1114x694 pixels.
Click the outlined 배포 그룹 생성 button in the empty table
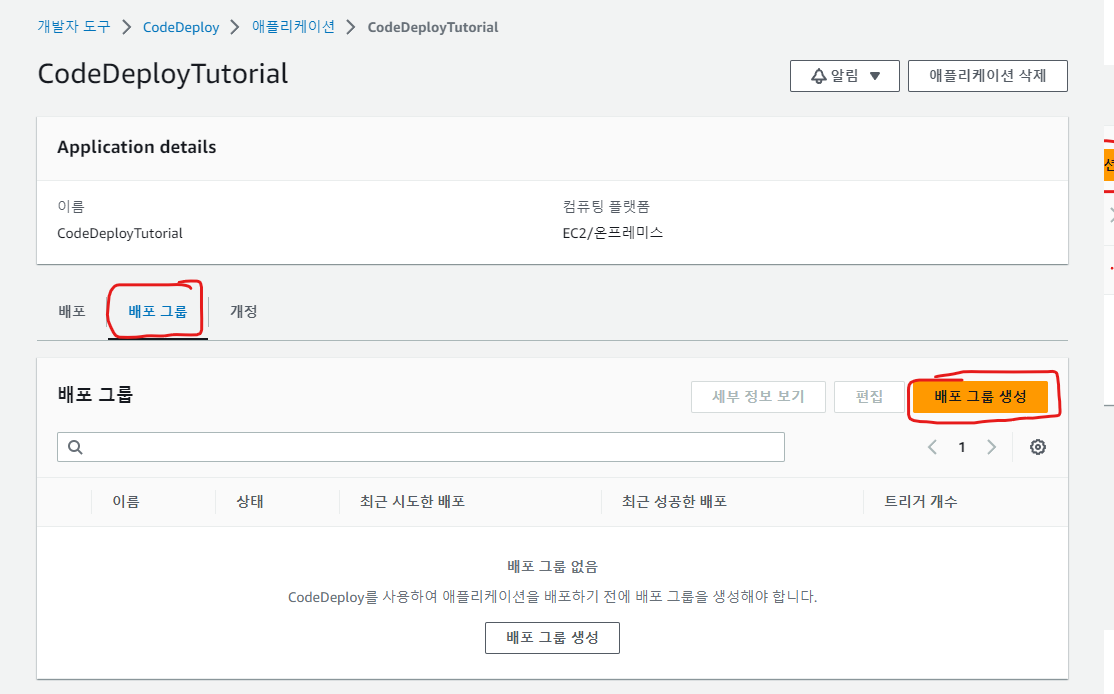[552, 638]
